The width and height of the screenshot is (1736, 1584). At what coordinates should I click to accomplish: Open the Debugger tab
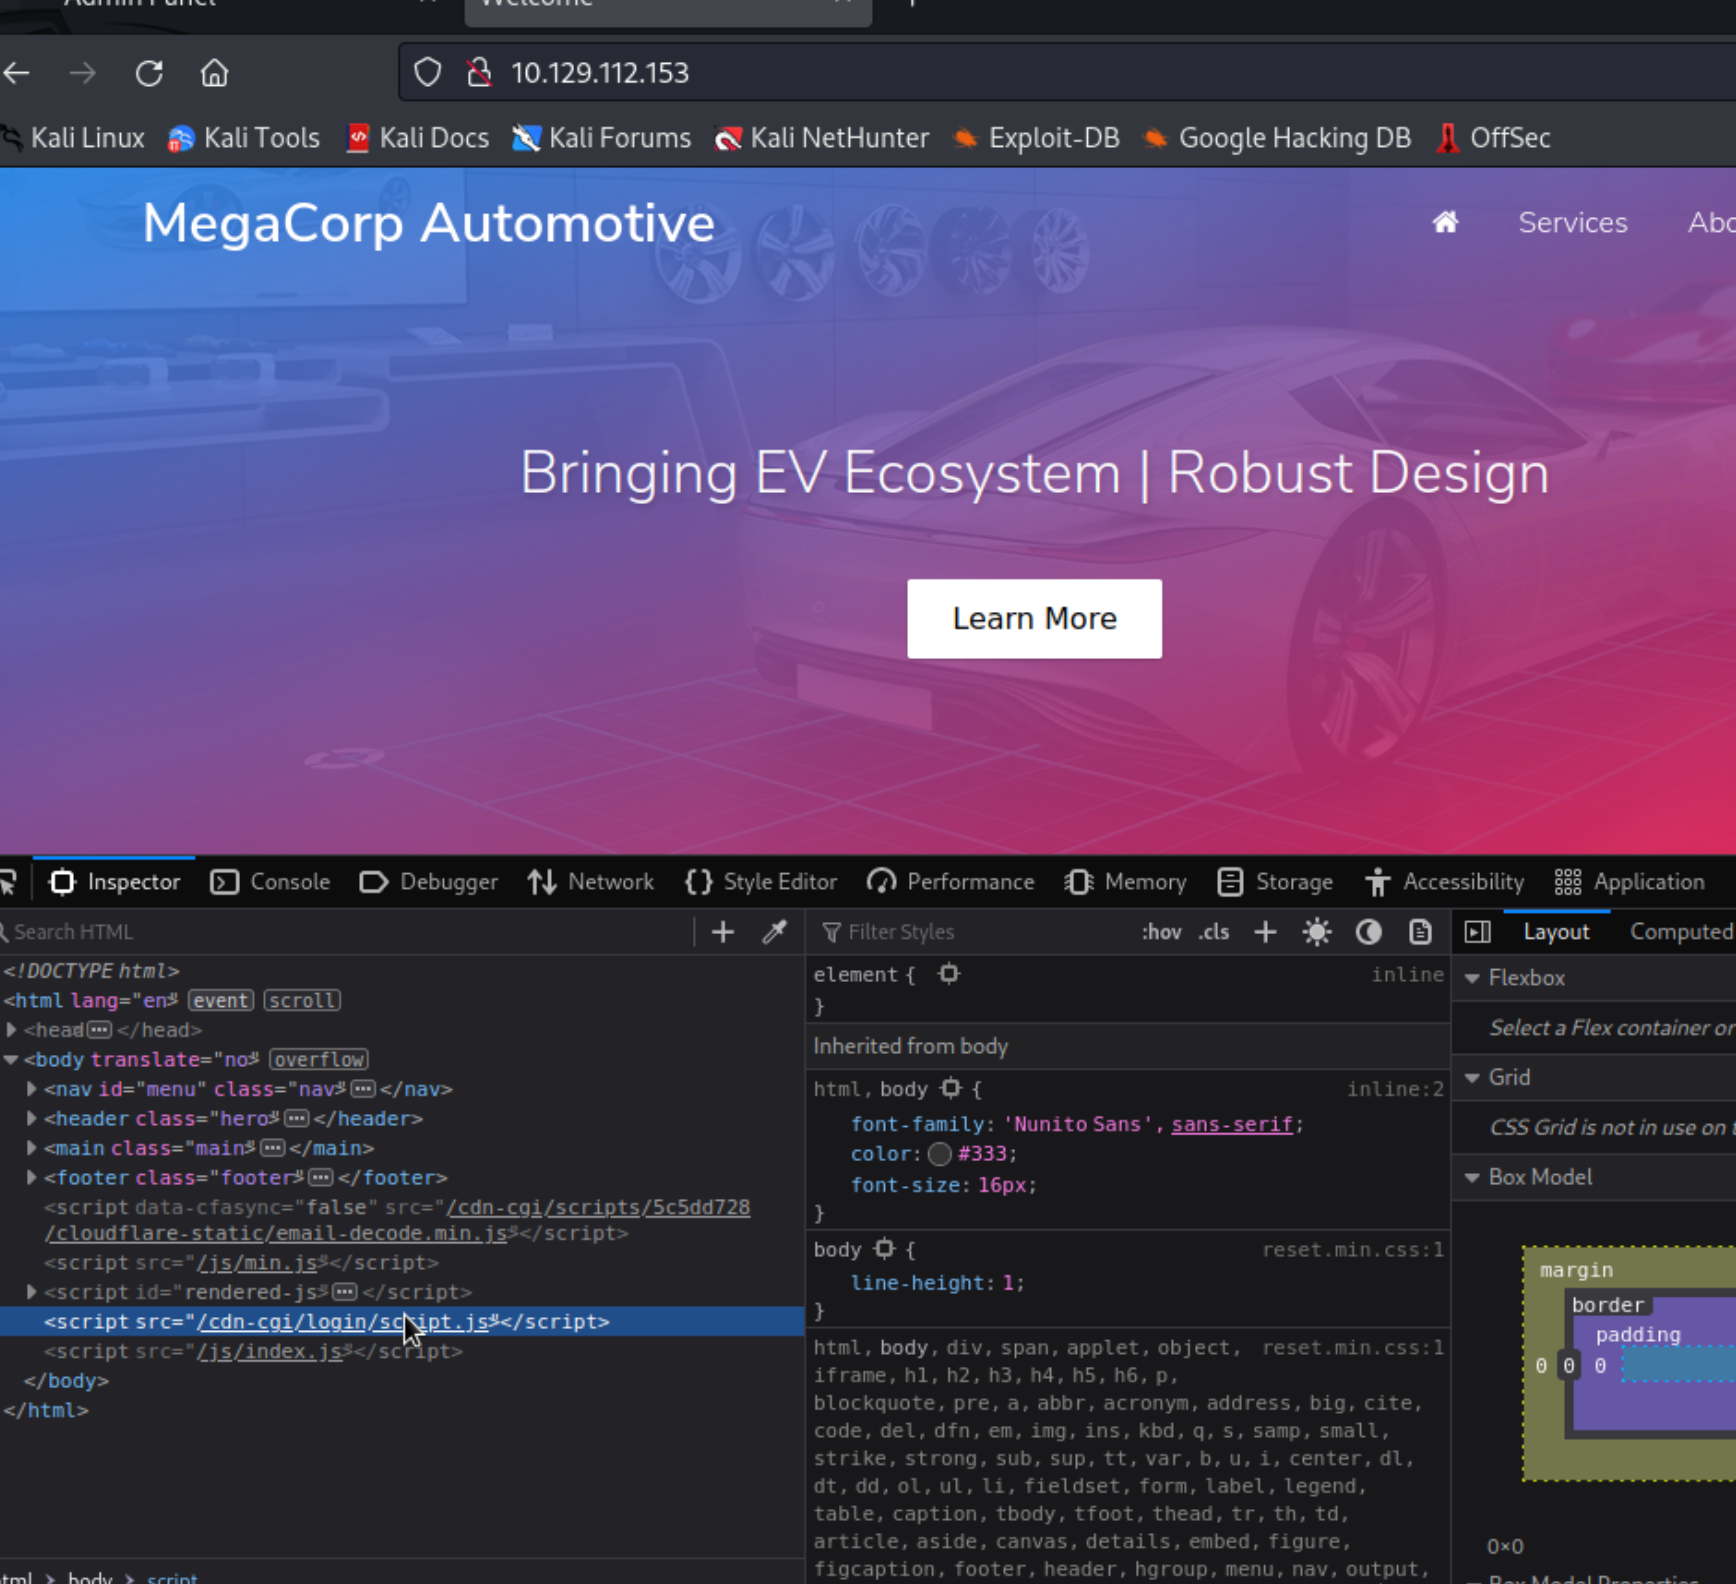point(428,882)
